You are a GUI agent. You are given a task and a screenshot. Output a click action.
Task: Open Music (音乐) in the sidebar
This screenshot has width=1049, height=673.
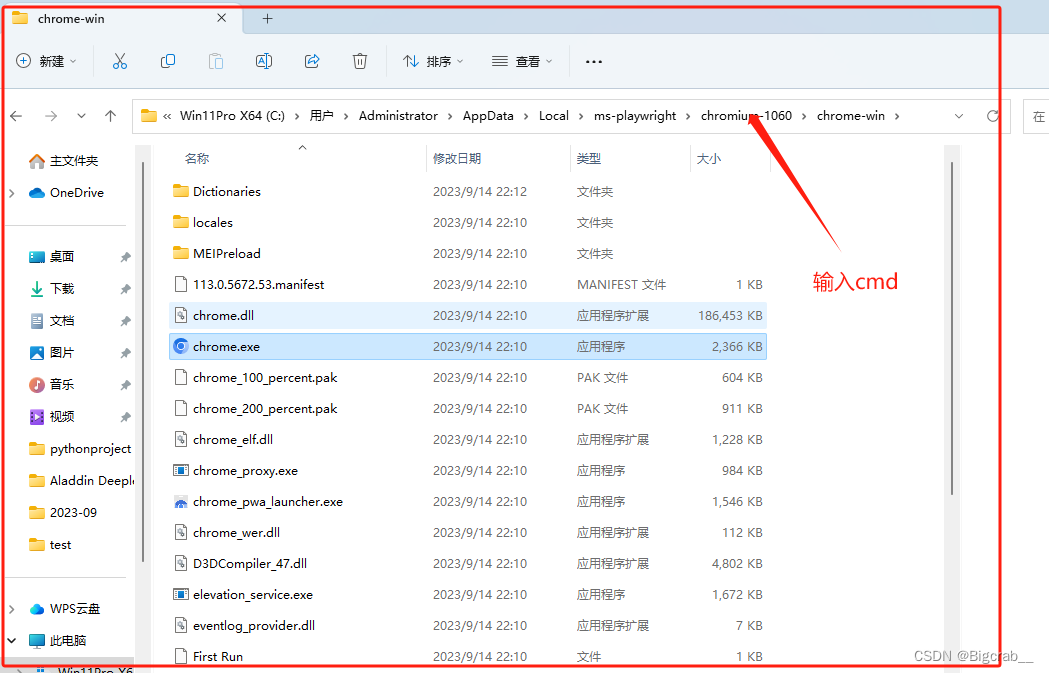(52, 385)
